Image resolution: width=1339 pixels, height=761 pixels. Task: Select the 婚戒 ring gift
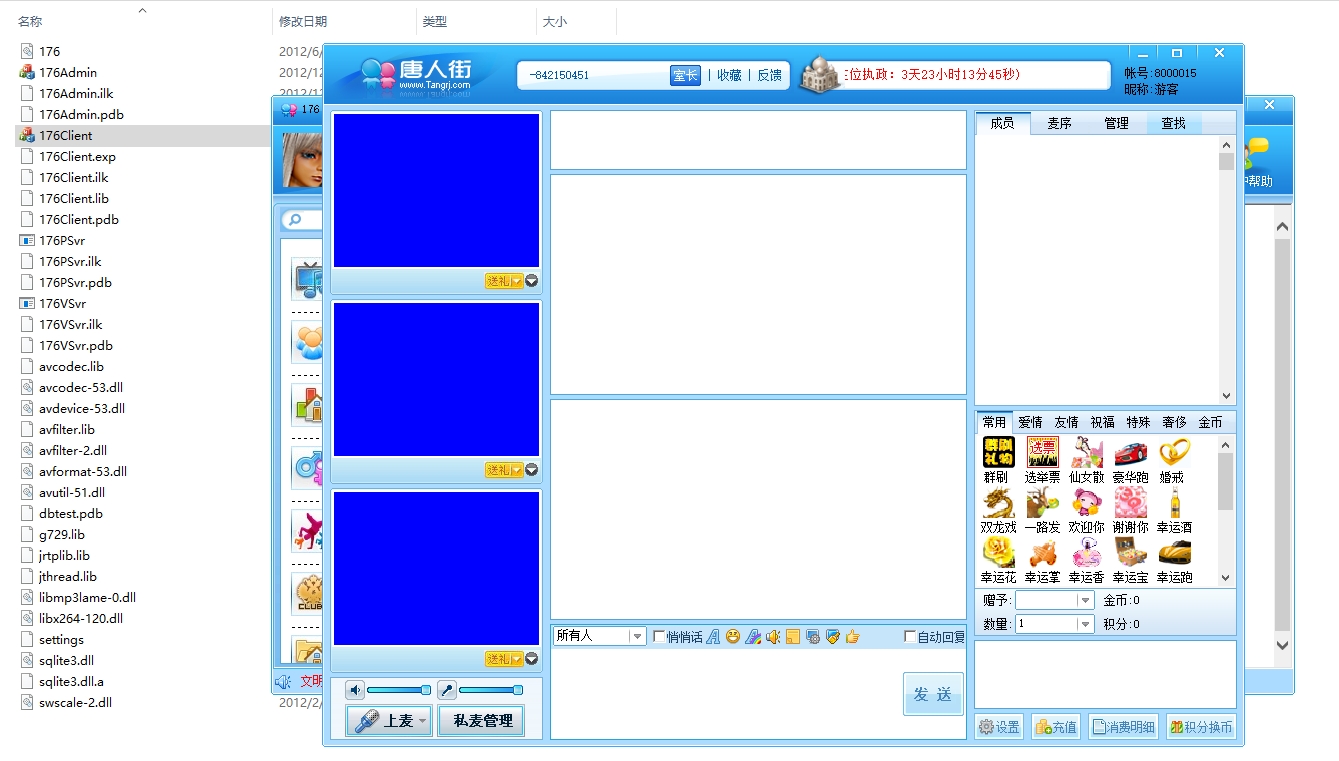point(1174,452)
